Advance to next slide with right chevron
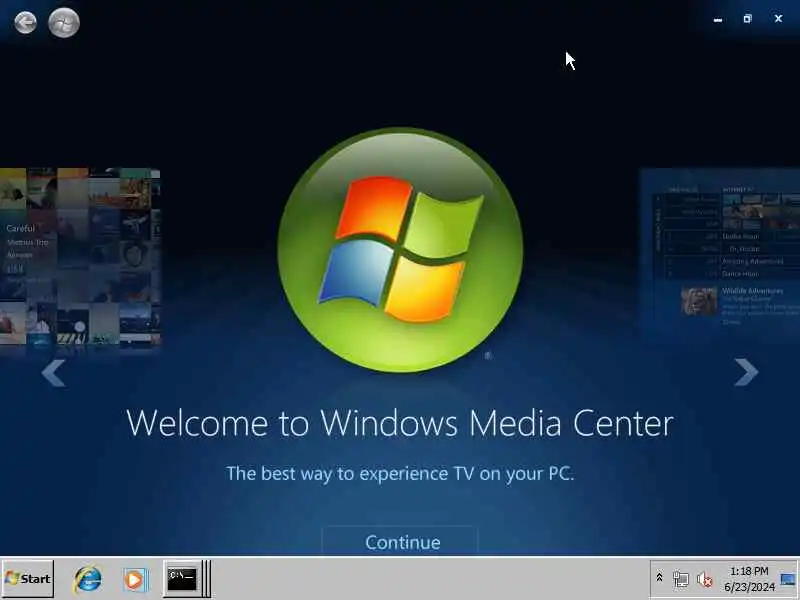Screen dimensions: 800x600 coord(746,372)
